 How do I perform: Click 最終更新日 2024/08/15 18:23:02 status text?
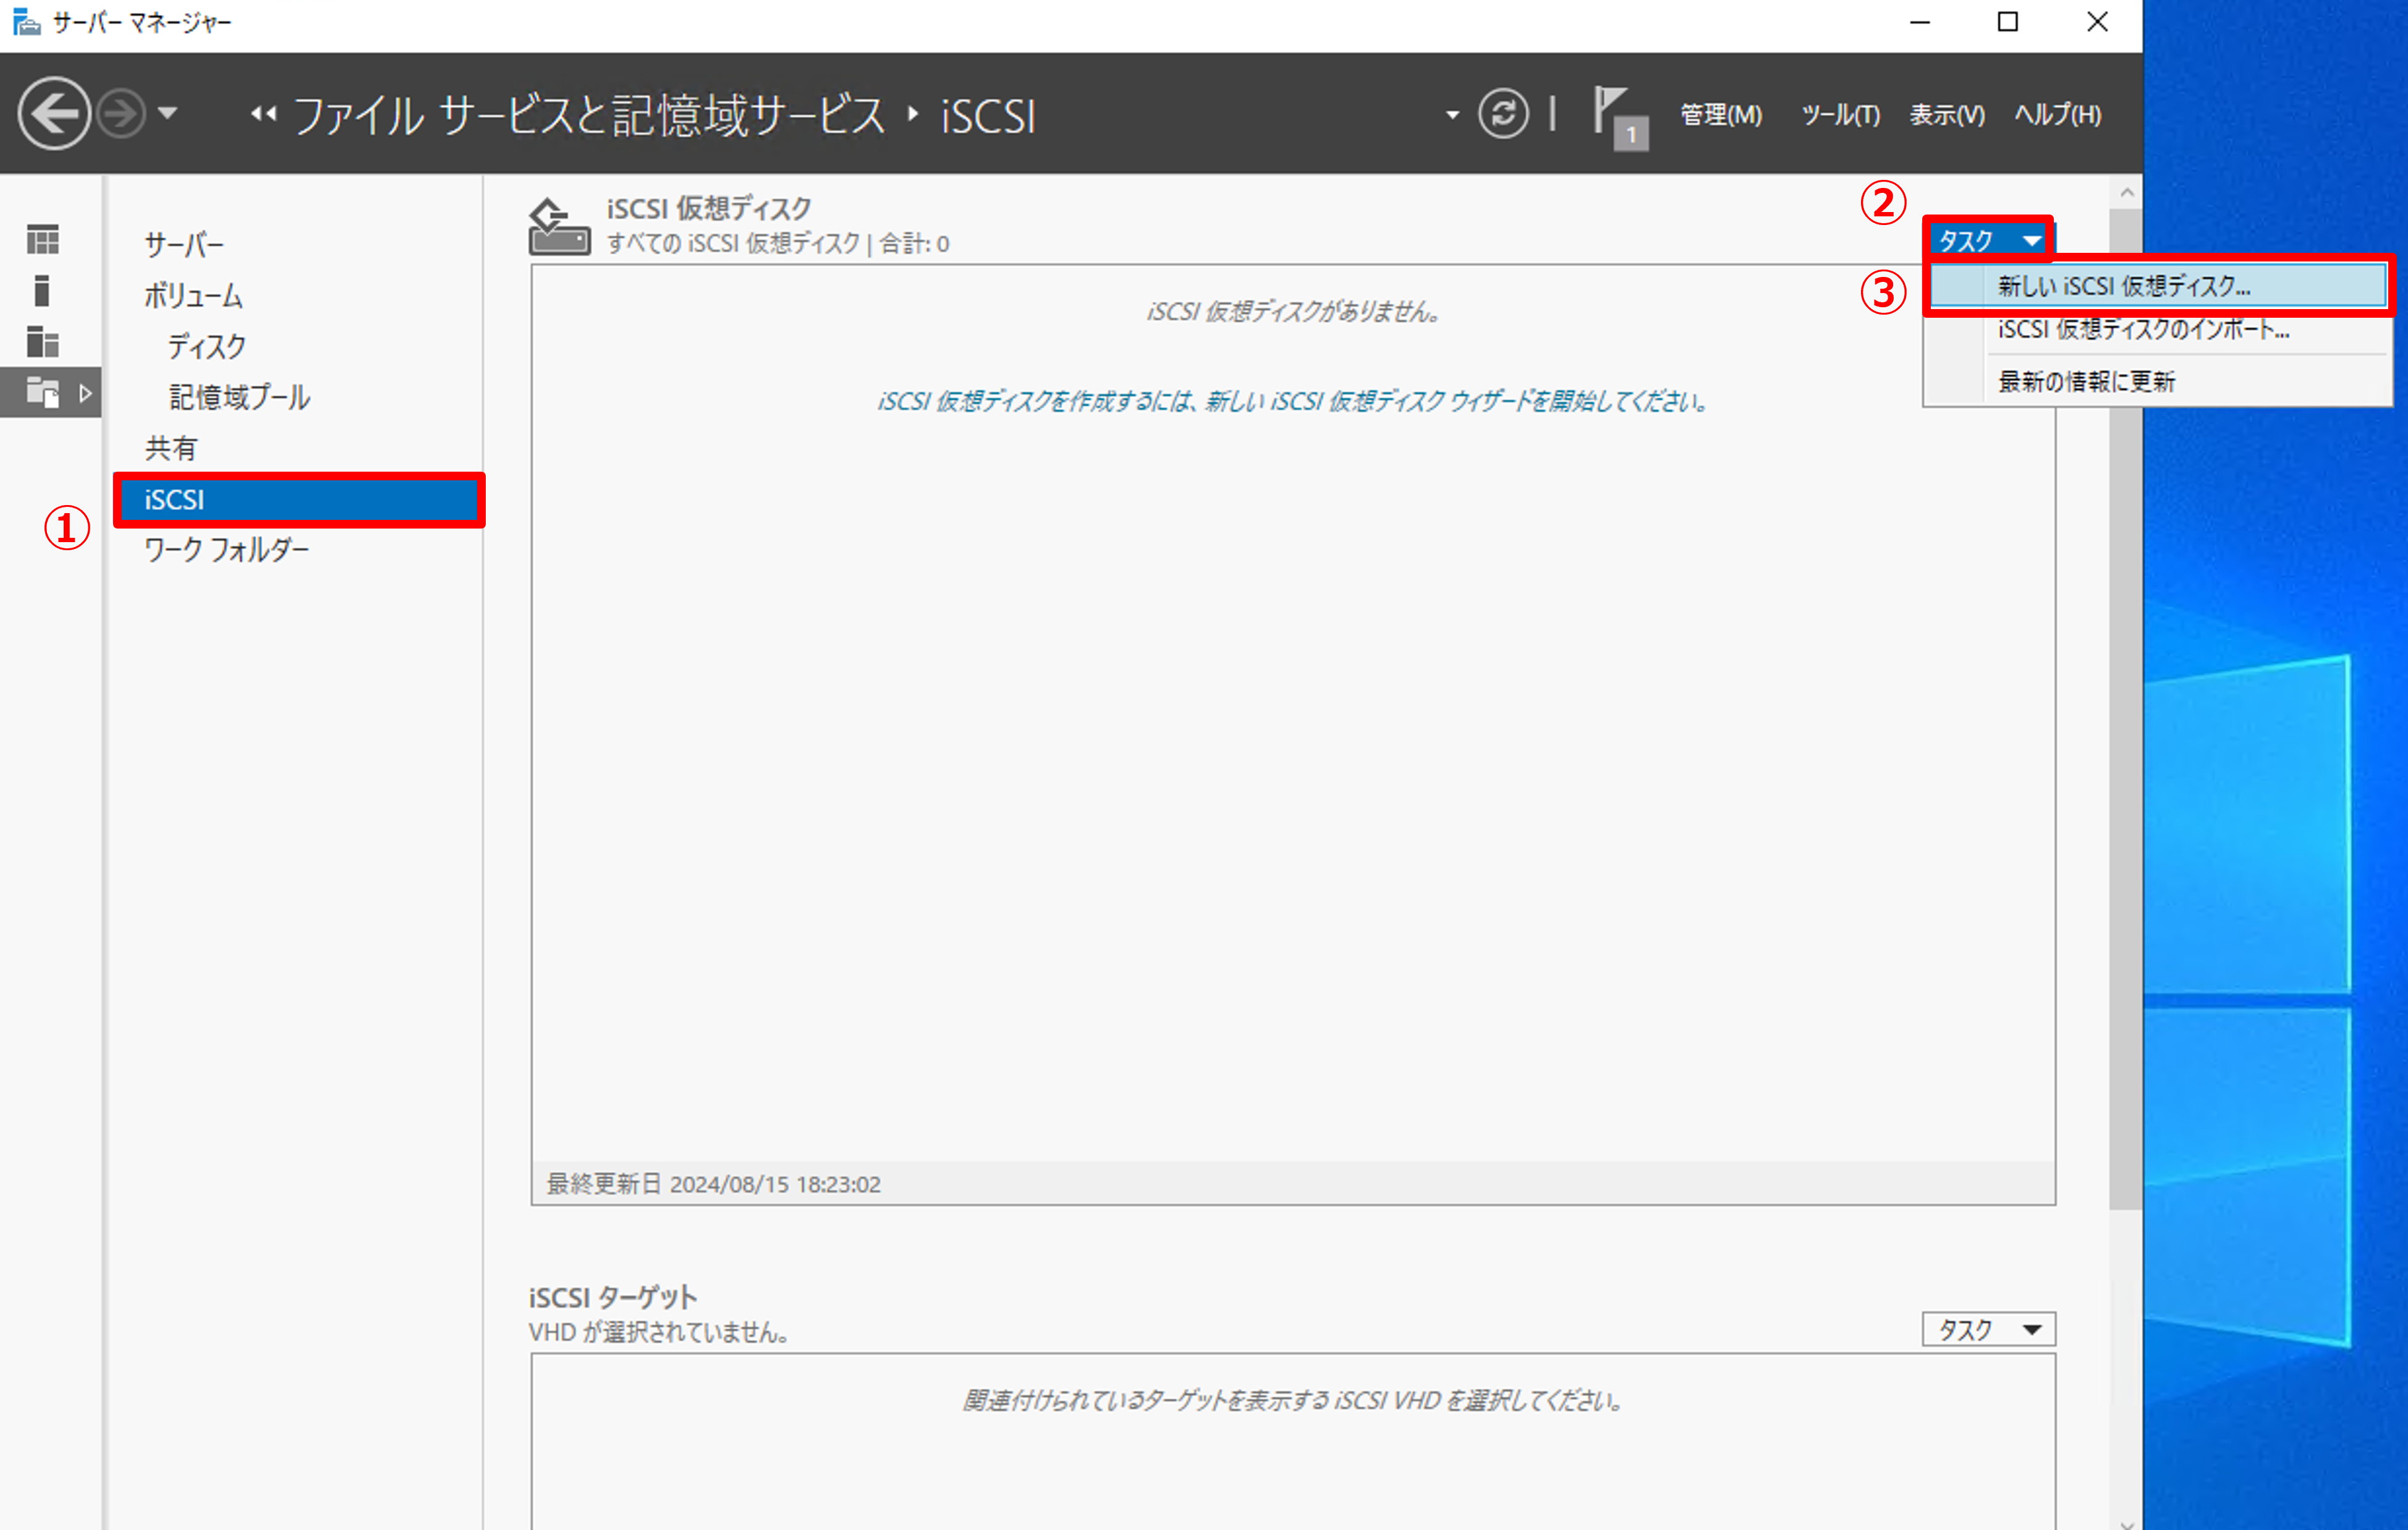coord(713,1184)
